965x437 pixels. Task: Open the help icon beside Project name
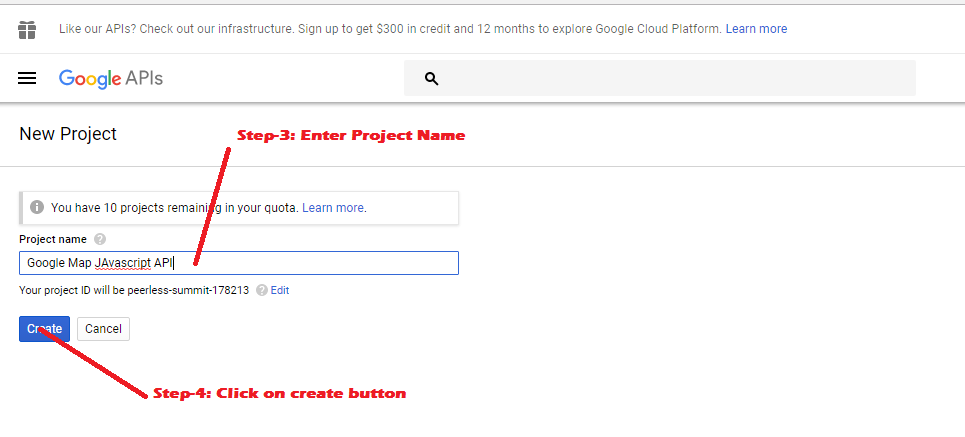pyautogui.click(x=100, y=239)
